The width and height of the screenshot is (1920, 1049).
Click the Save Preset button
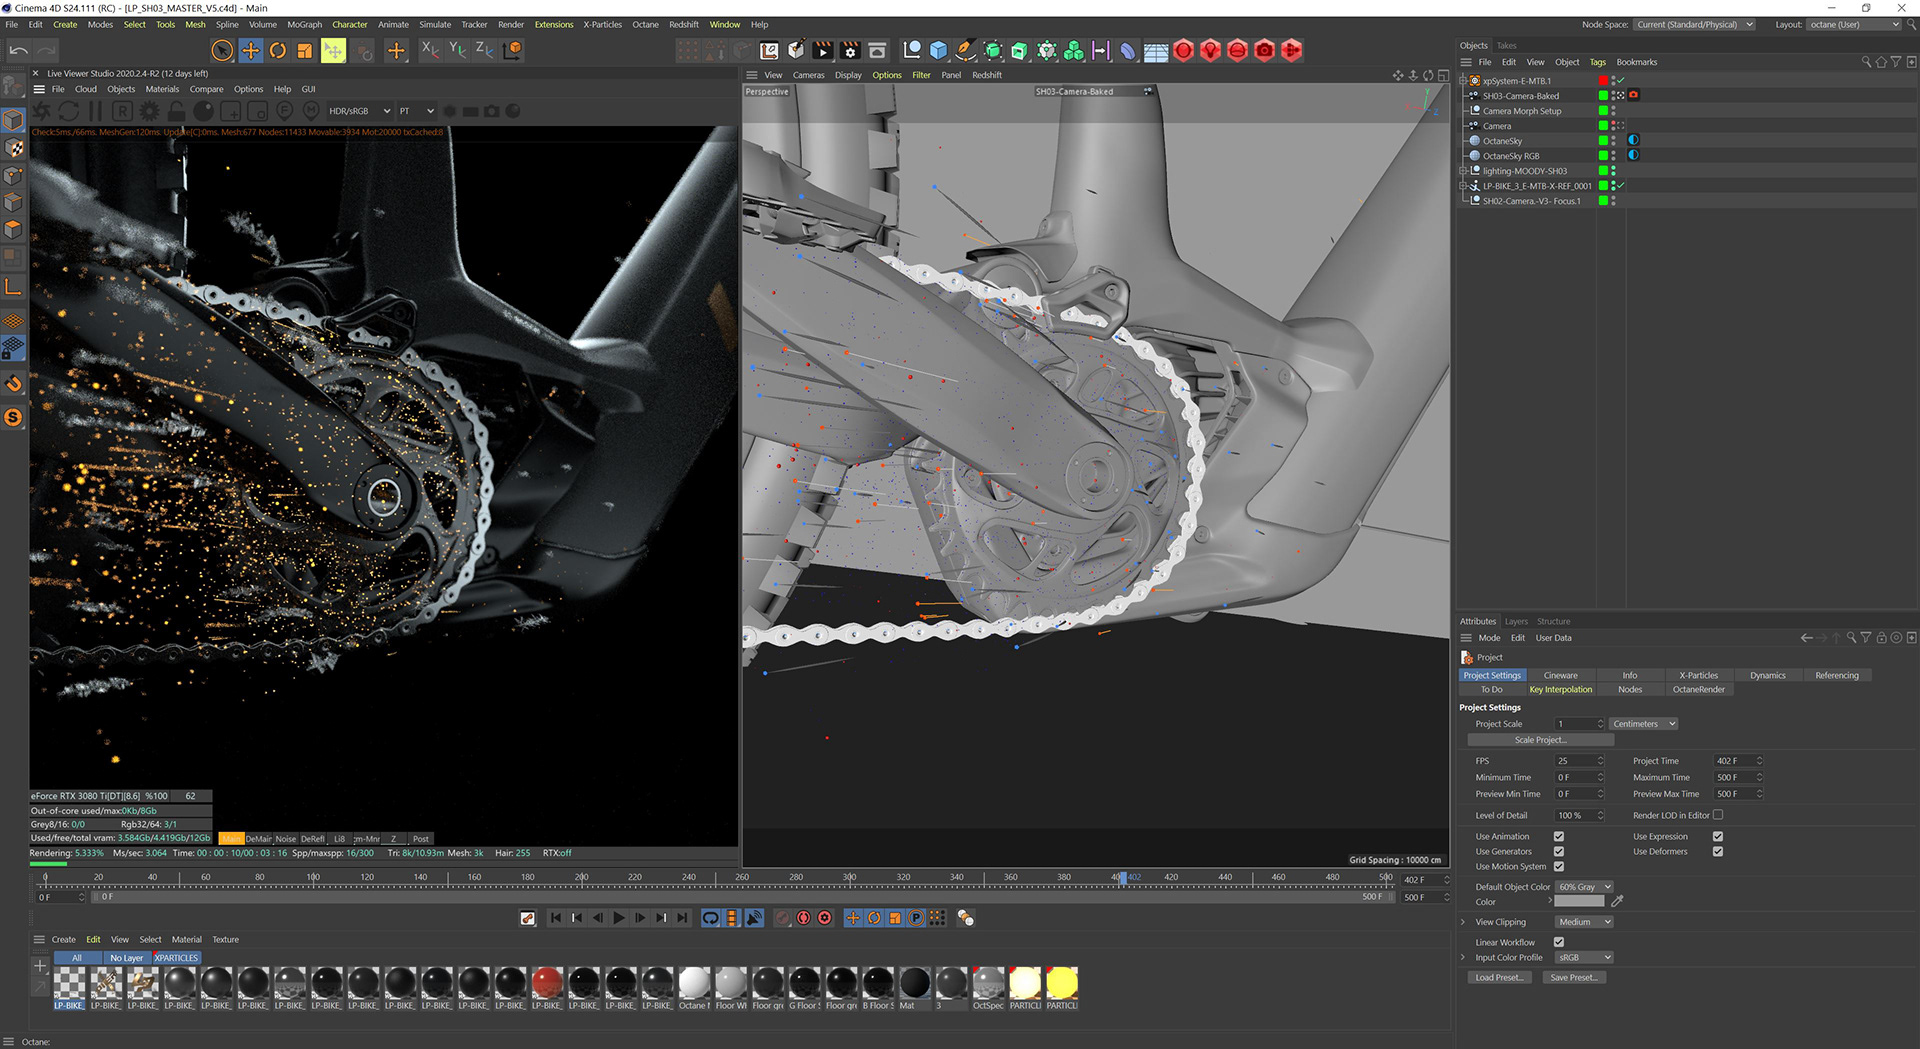1573,977
